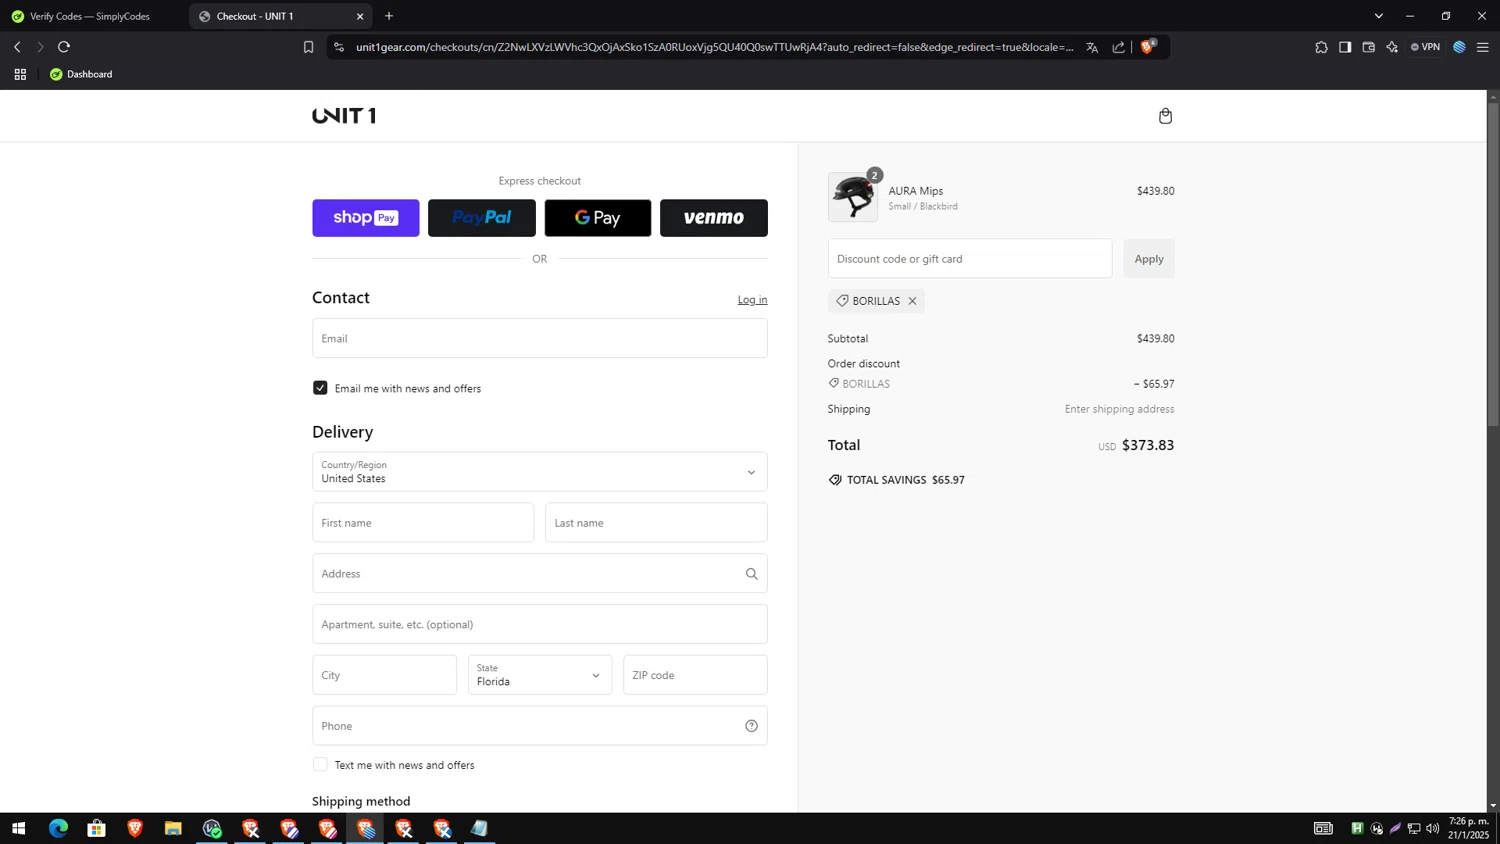Close the Checkout - UNIT 1 tab
This screenshot has height=844, width=1500.
[360, 16]
